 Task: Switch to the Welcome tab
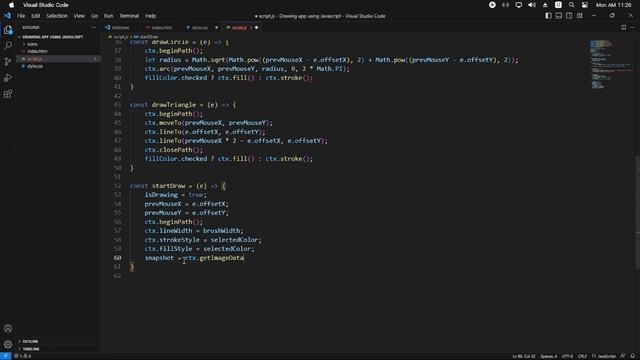tap(118, 28)
